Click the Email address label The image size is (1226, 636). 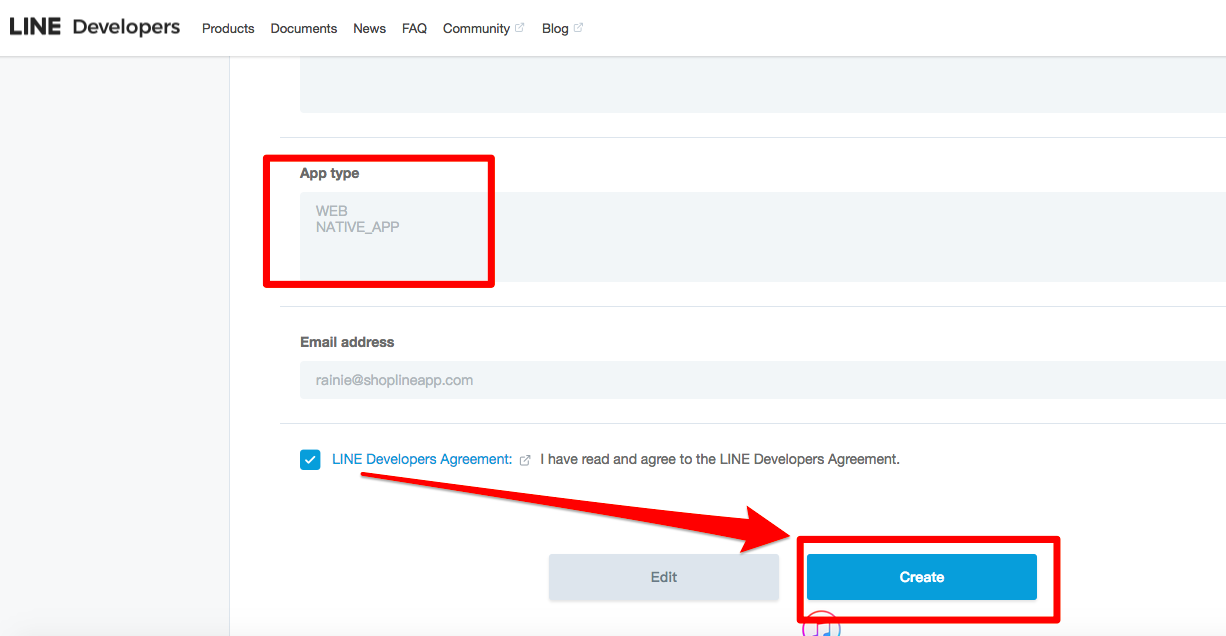(x=347, y=342)
